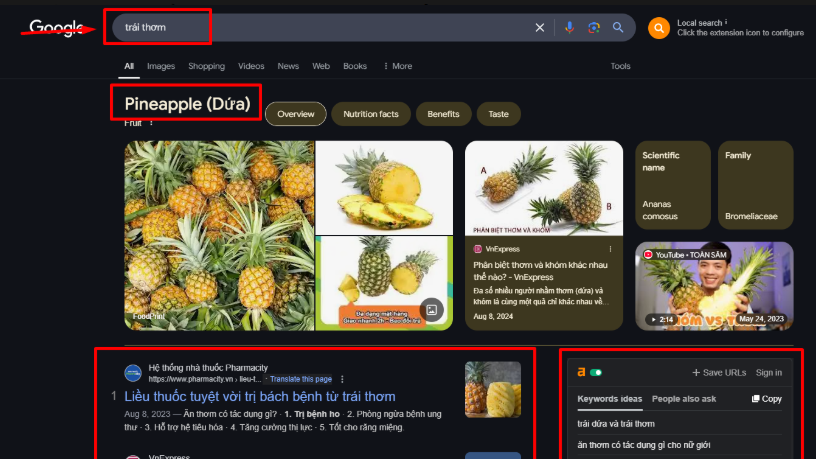
Task: Open image viewer icon on pineapple collage
Action: pyautogui.click(x=431, y=310)
